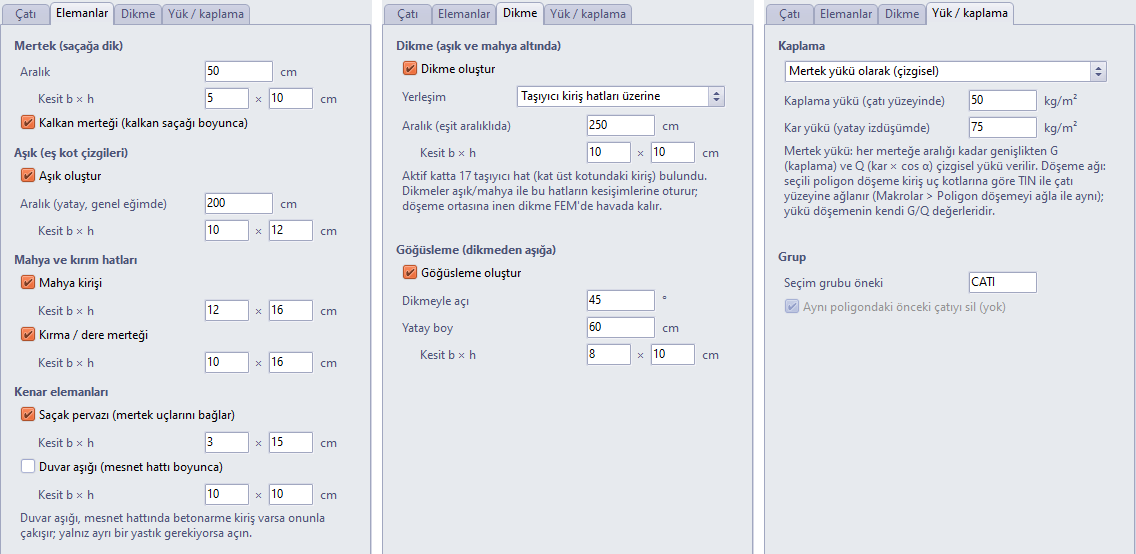Click the Mahya kirişi Kesit width field containing 12
Screen dimensions: 1136x554
227,310
